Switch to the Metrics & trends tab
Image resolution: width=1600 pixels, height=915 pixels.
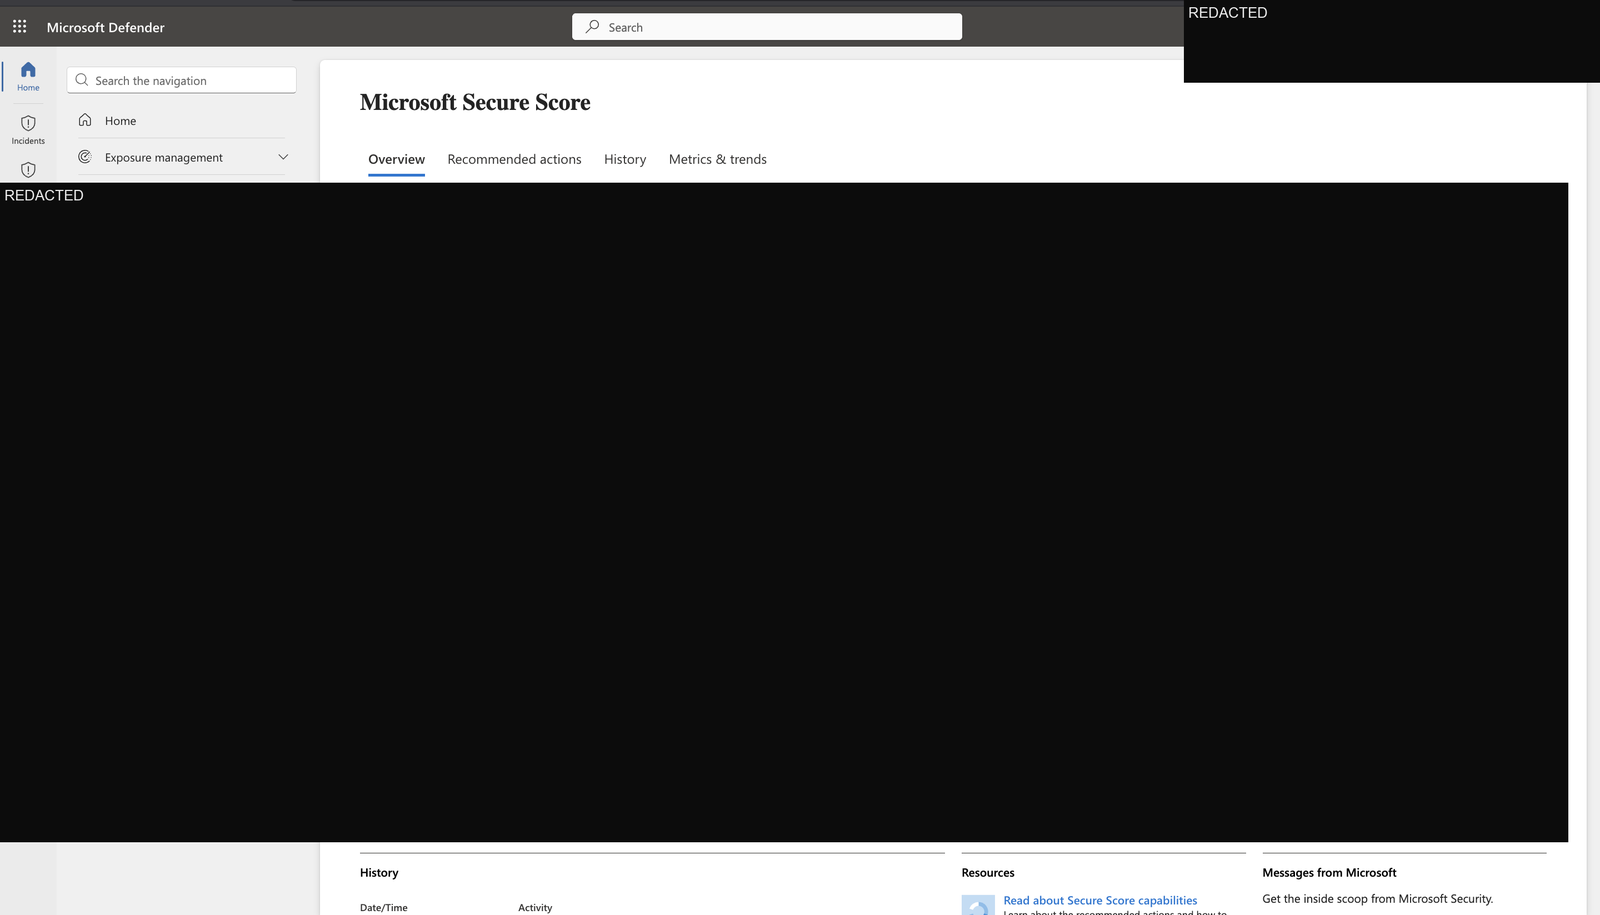point(718,160)
